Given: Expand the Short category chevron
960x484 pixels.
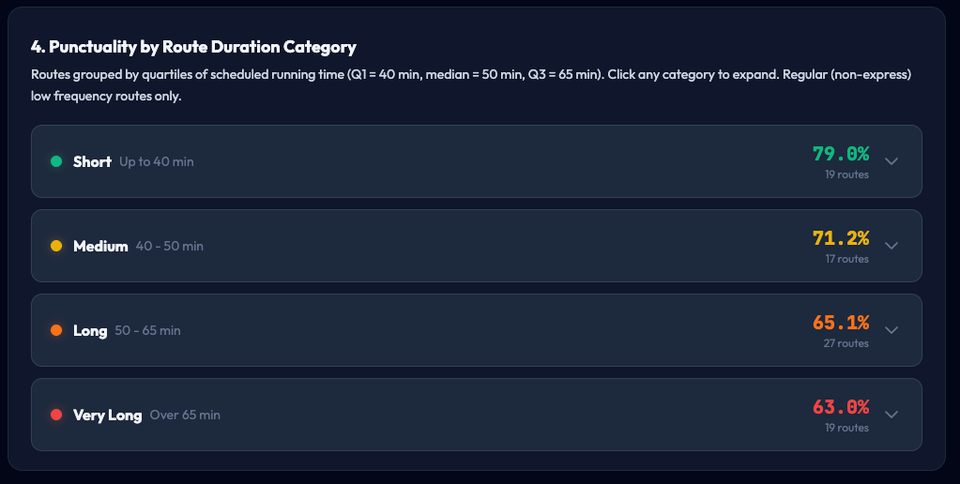Looking at the screenshot, I should [892, 162].
